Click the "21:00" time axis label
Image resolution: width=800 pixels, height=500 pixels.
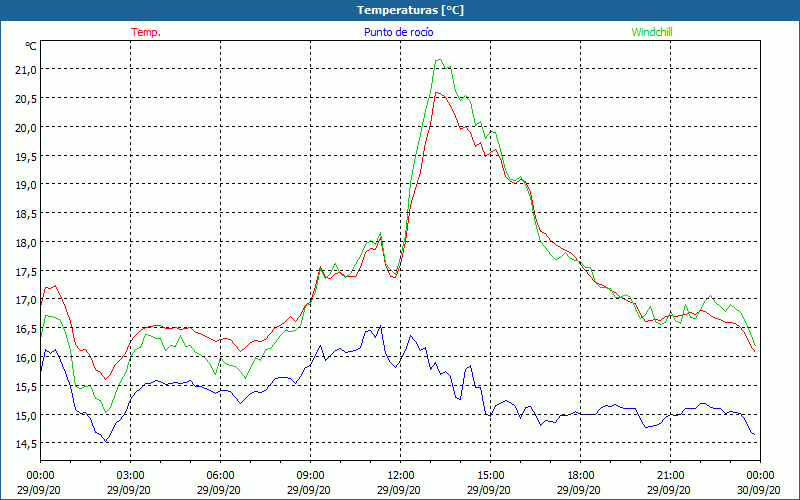click(x=670, y=476)
